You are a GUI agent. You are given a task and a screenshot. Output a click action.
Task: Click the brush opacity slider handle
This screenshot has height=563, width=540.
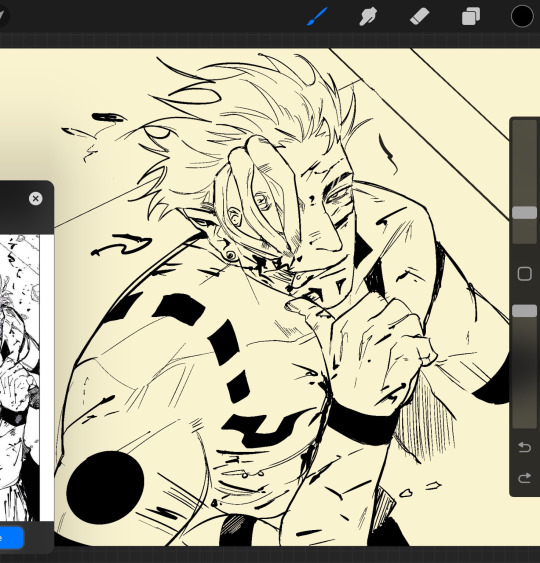(525, 311)
